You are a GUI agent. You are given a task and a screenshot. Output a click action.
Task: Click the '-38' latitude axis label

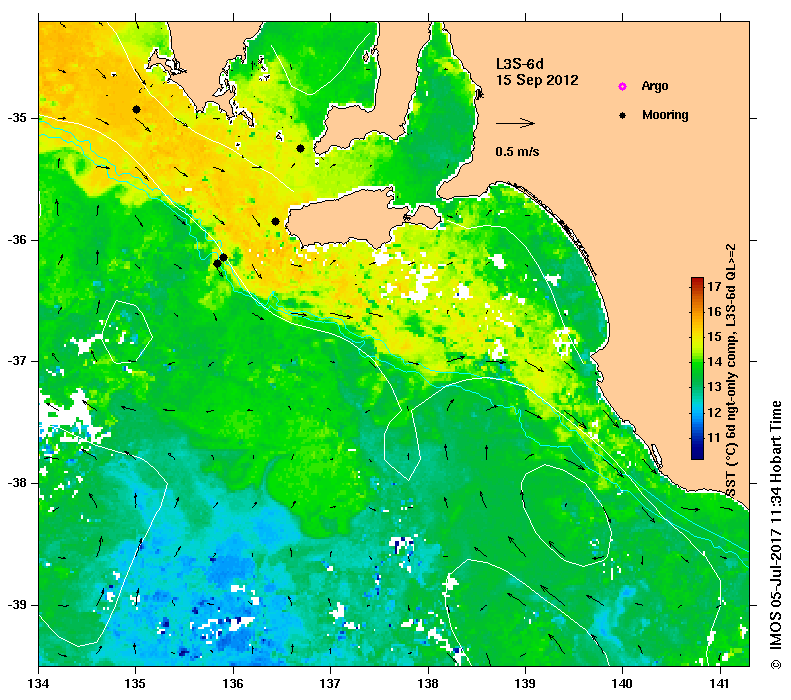click(x=17, y=483)
